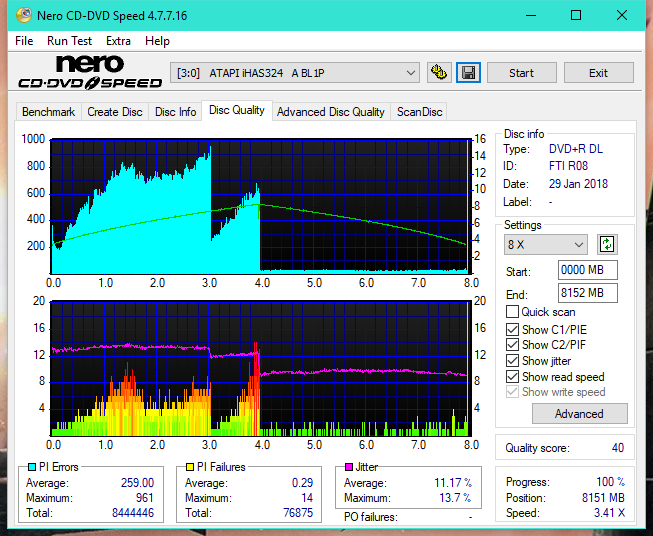Minimize the Nero CD-DVD Speed window
The height and width of the screenshot is (536, 653).
tap(531, 15)
